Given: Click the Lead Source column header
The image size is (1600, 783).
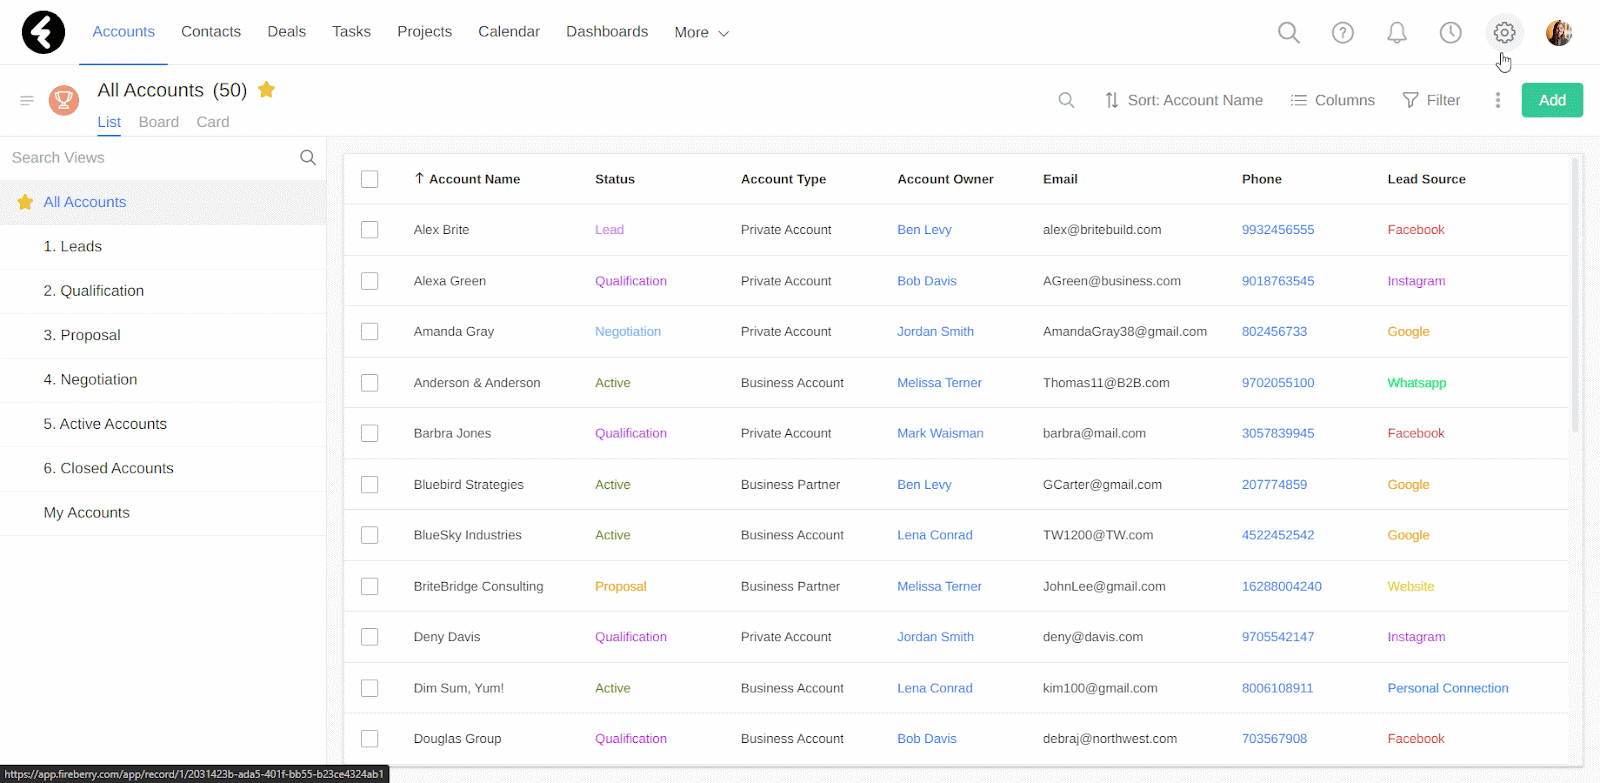Looking at the screenshot, I should [x=1426, y=179].
